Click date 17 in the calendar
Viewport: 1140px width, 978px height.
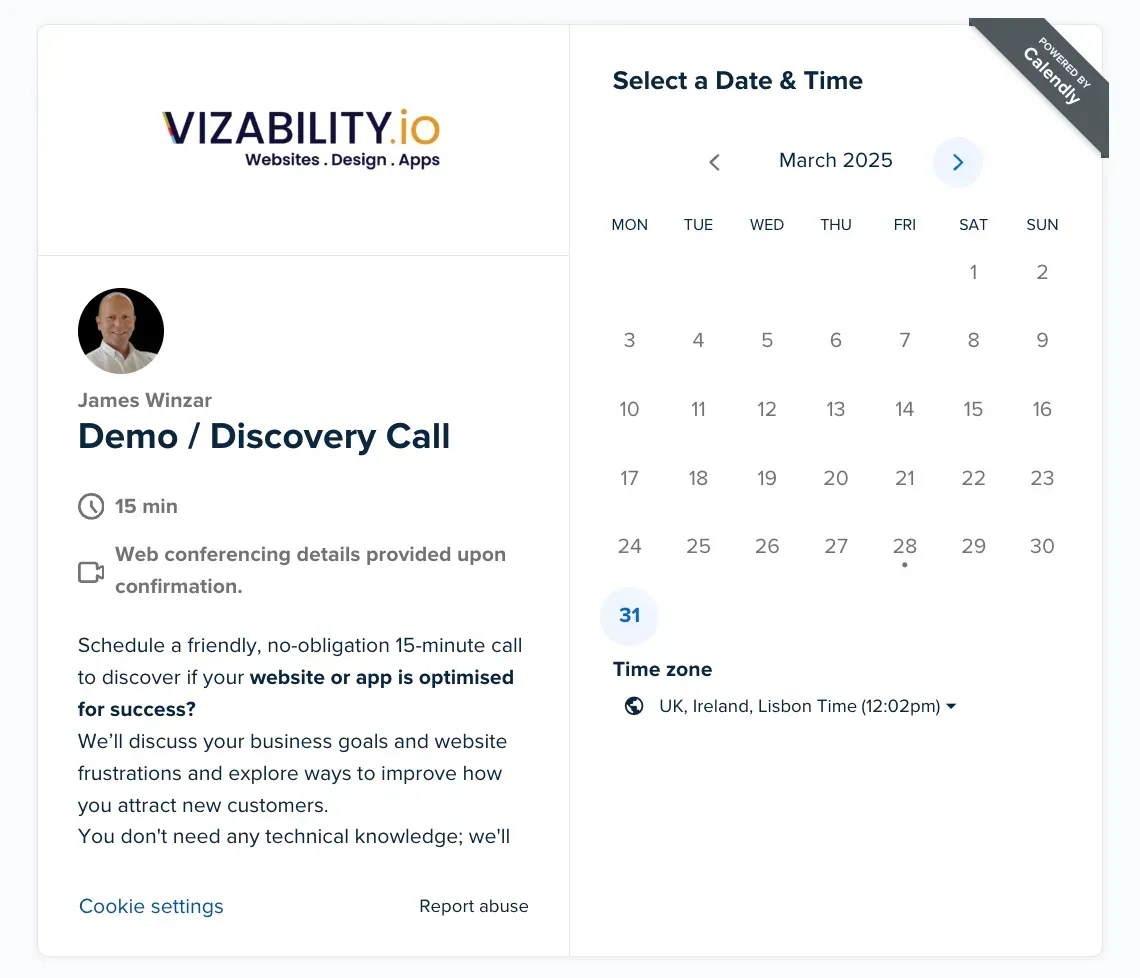(630, 478)
